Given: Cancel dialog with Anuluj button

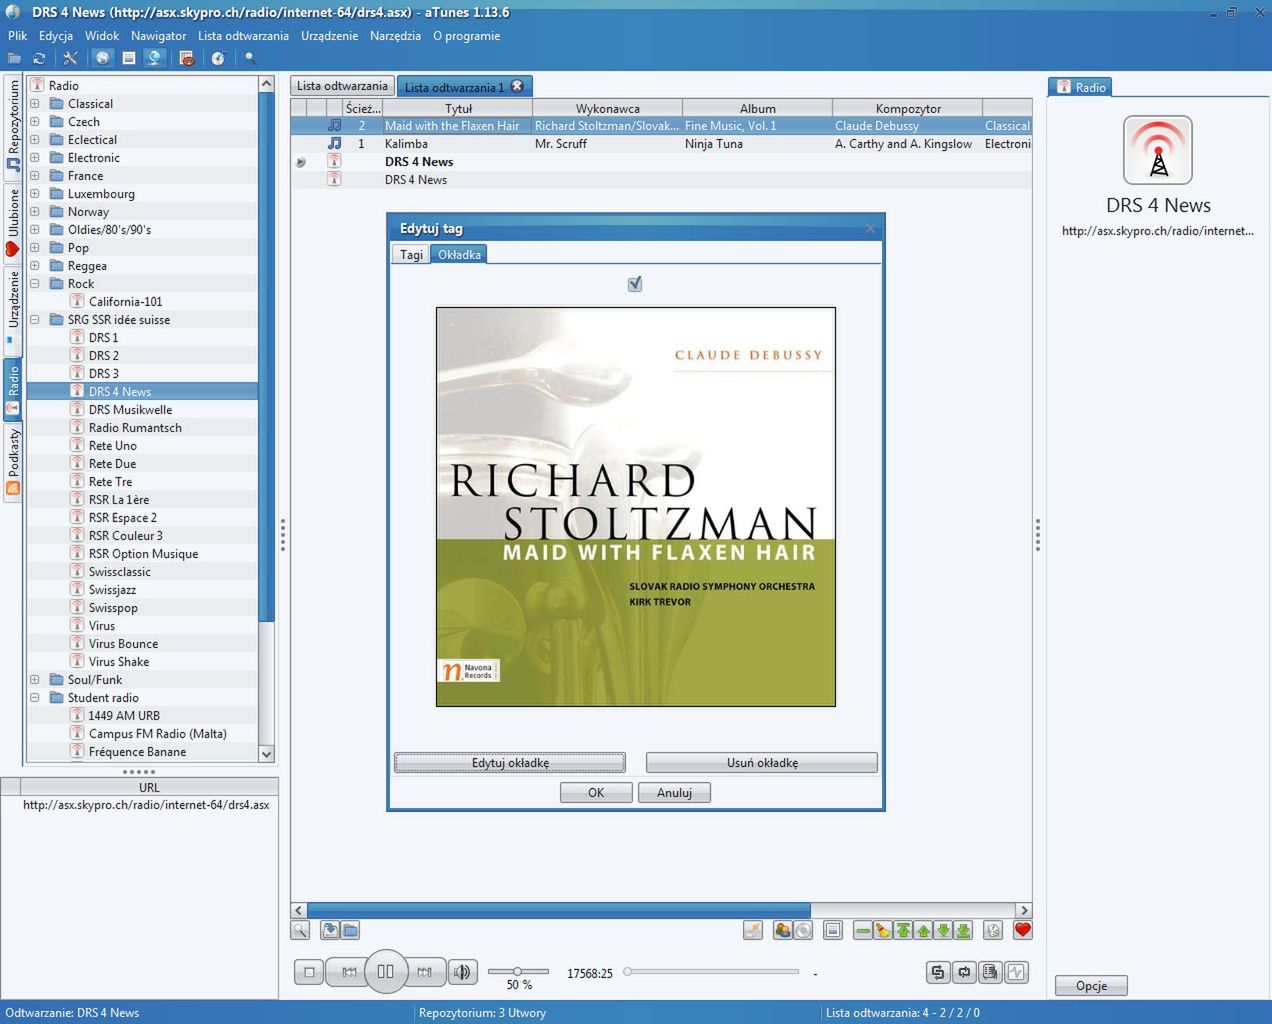Looking at the screenshot, I should 674,793.
